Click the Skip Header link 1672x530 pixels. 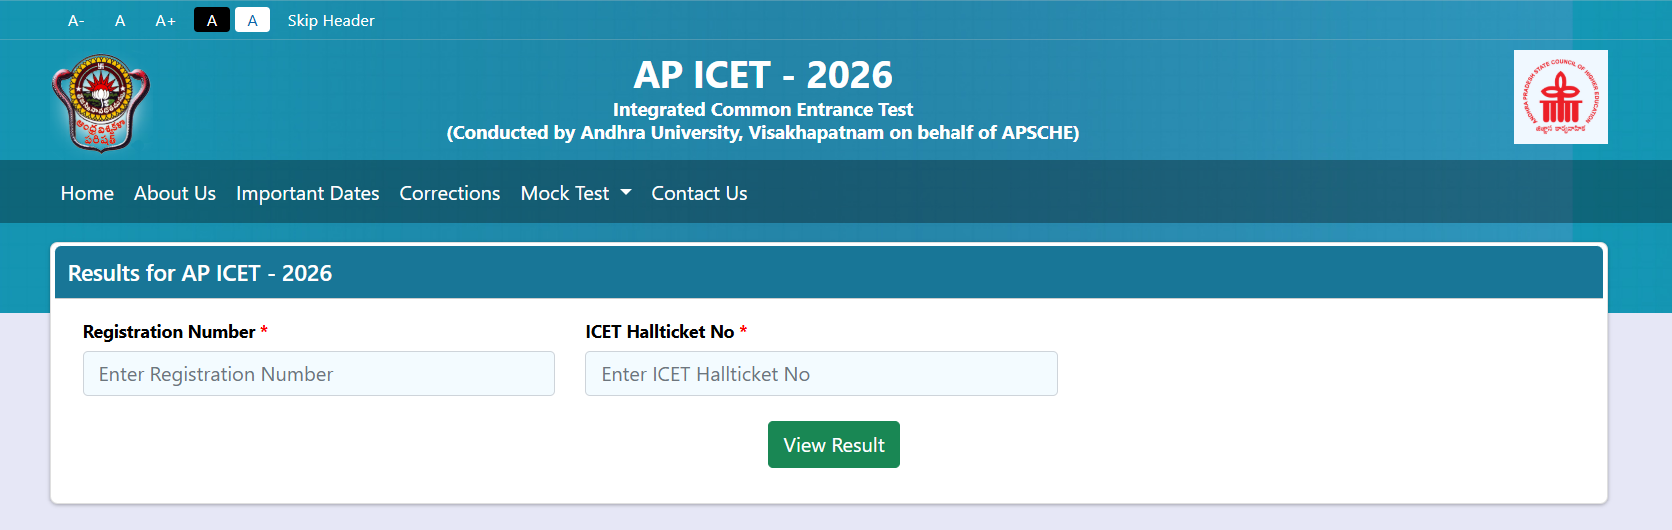(x=331, y=21)
